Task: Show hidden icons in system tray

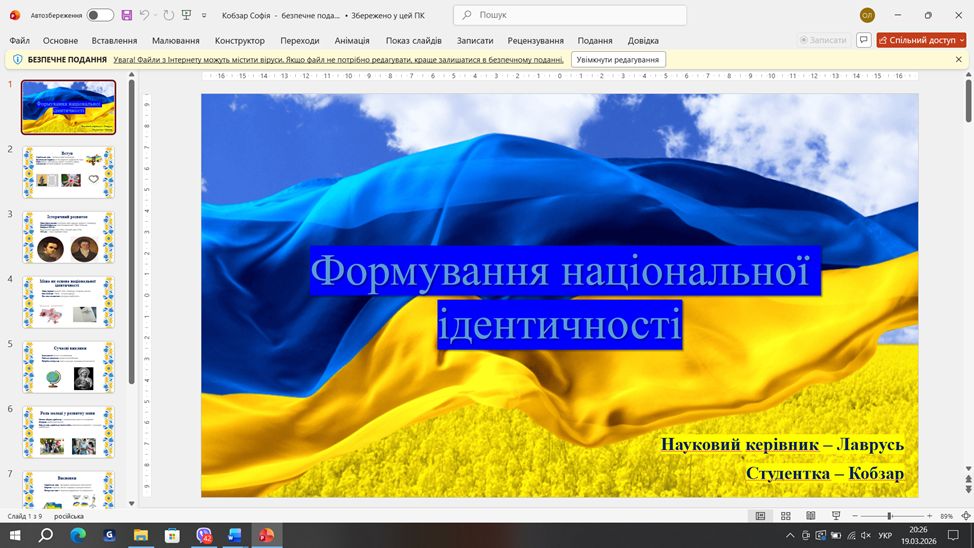Action: point(789,536)
